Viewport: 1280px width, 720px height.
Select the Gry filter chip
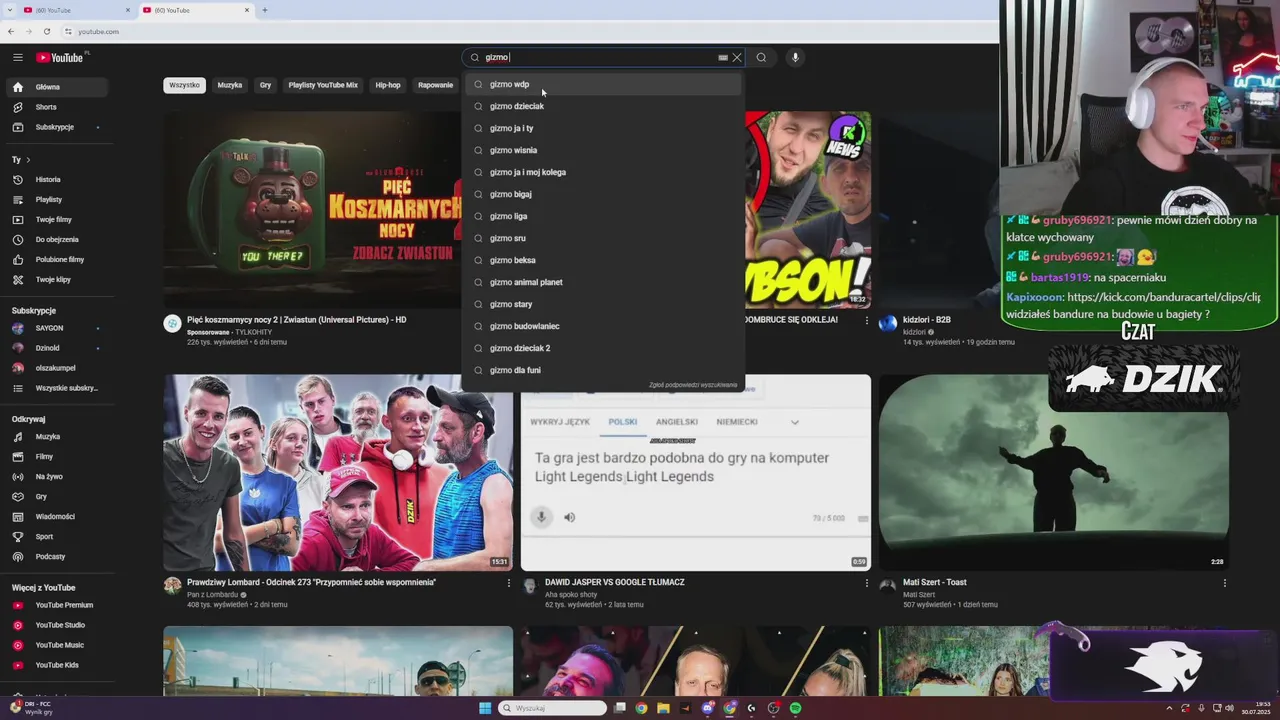(265, 85)
